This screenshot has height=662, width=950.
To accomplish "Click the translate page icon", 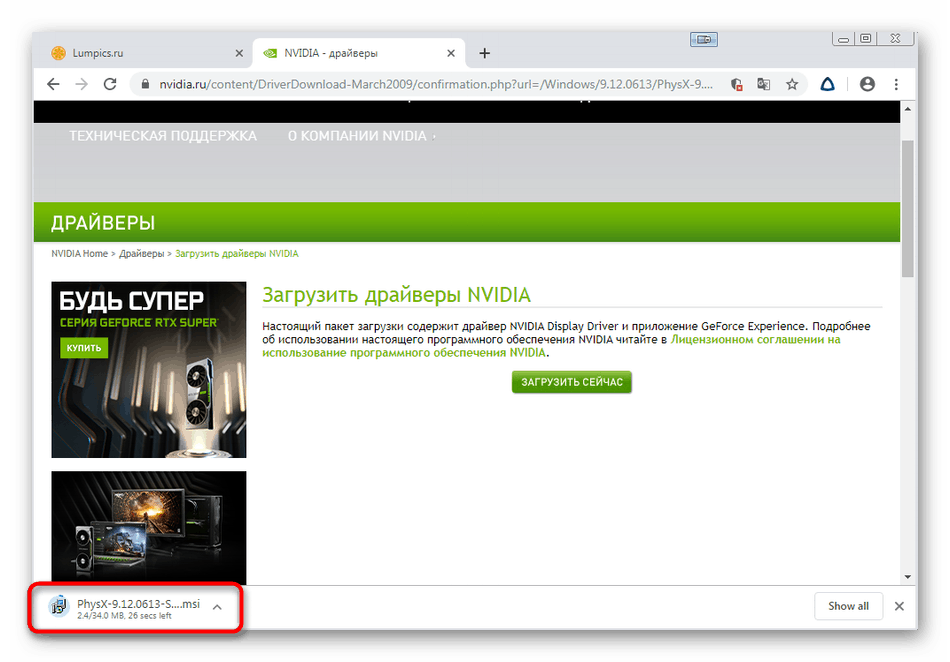I will coord(763,84).
